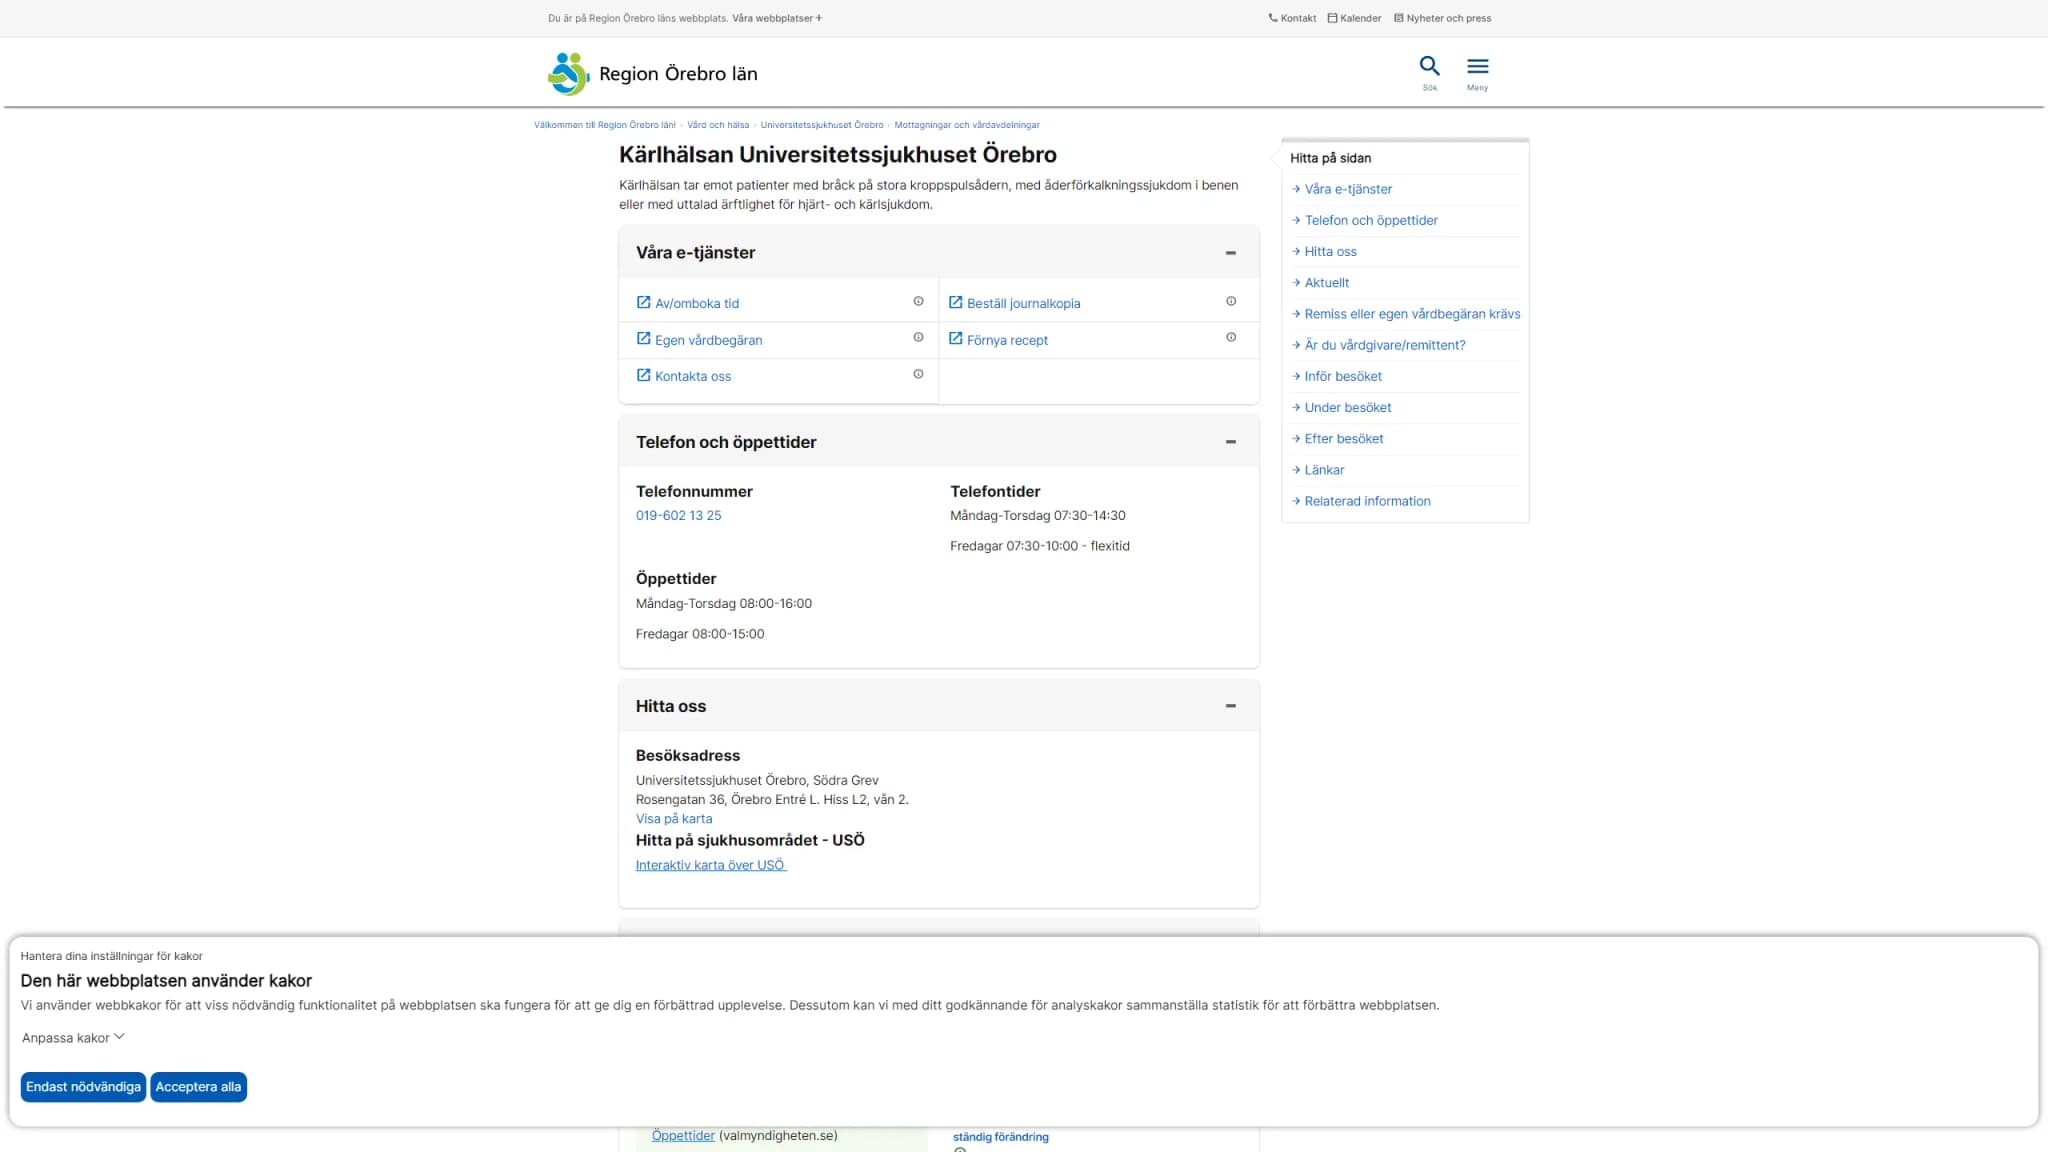This screenshot has width=2048, height=1152.
Task: Open the search magnifier icon
Action: [x=1429, y=67]
